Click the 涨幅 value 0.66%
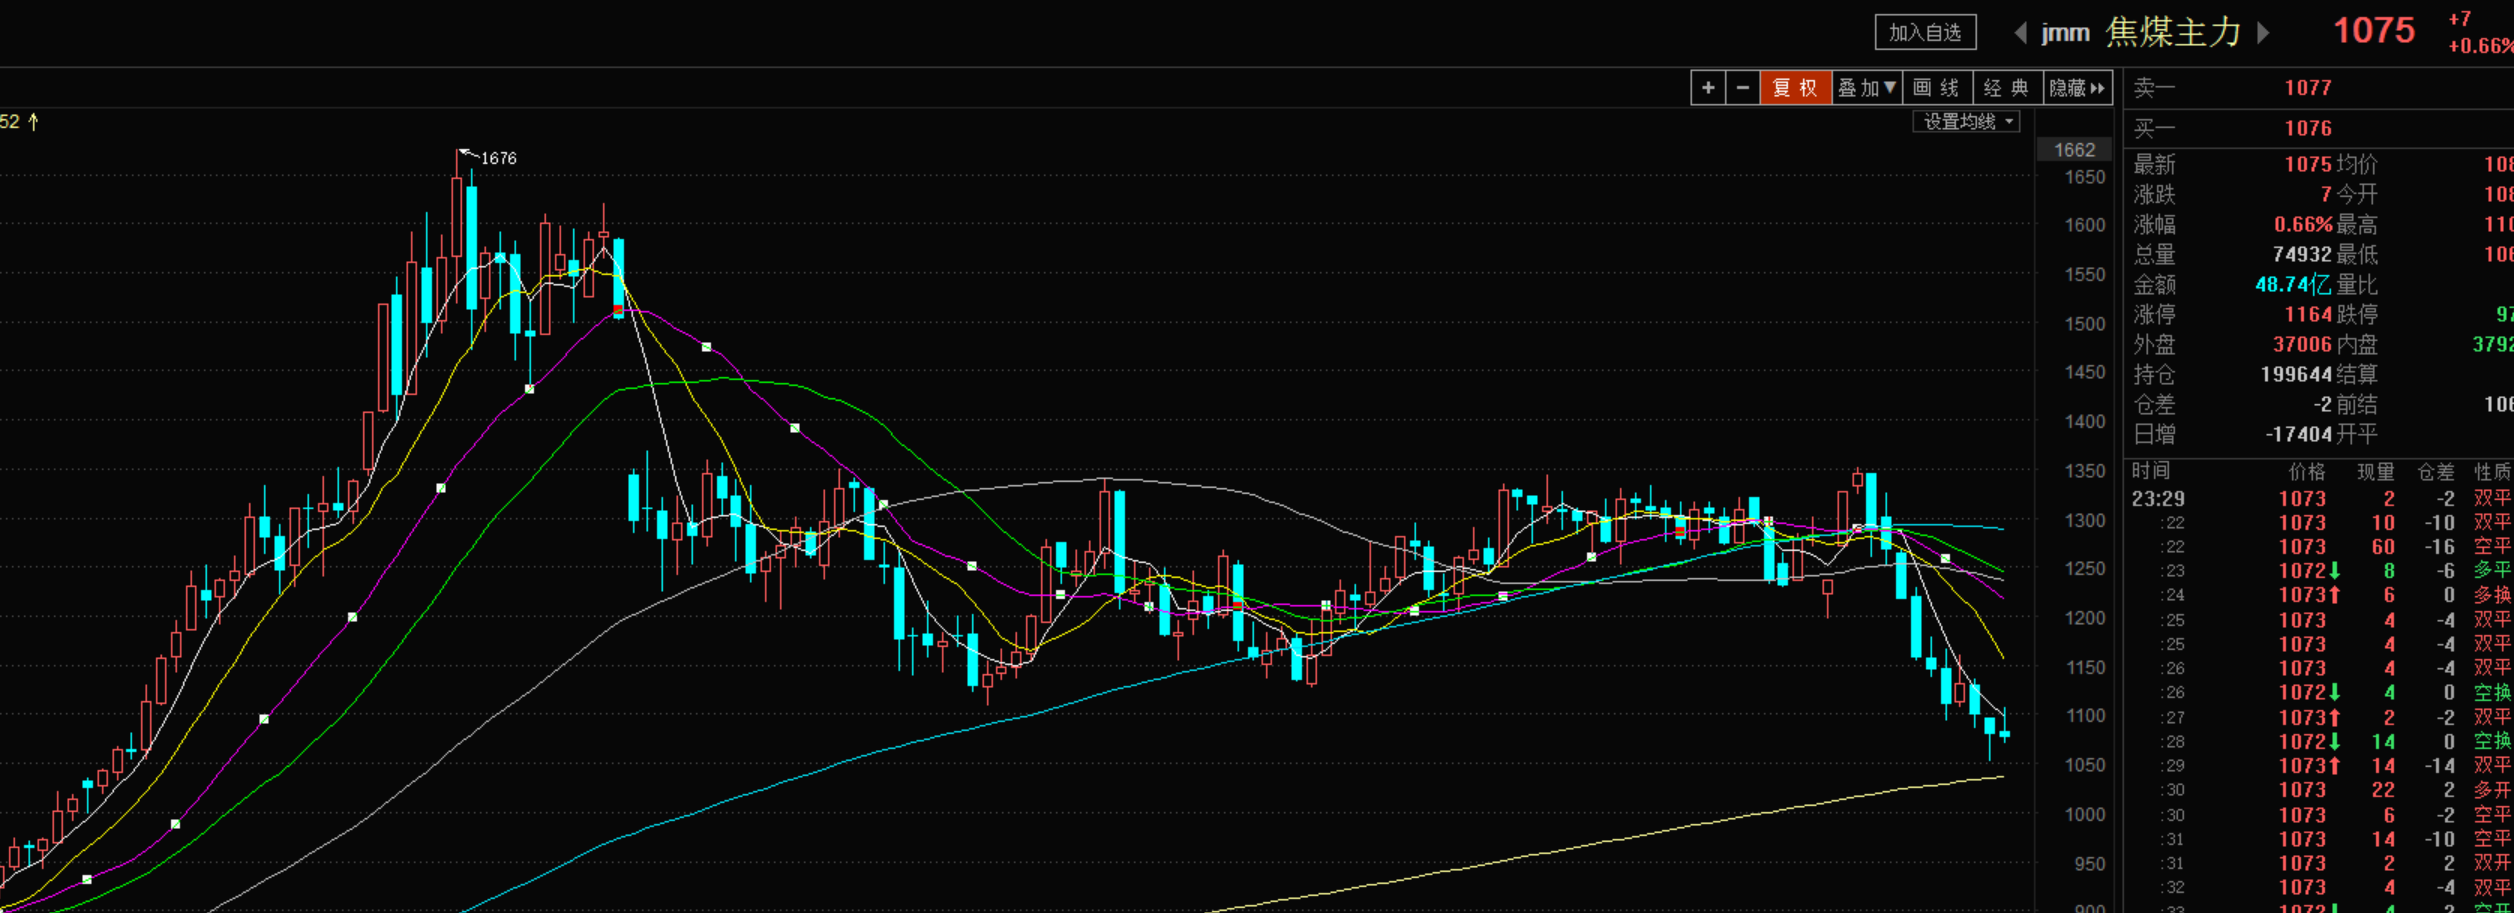 tap(2303, 224)
